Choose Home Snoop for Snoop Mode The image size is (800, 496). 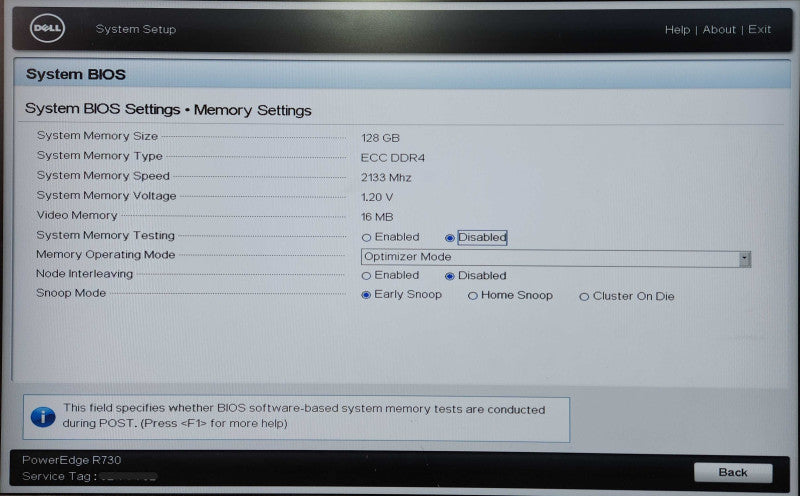point(472,295)
